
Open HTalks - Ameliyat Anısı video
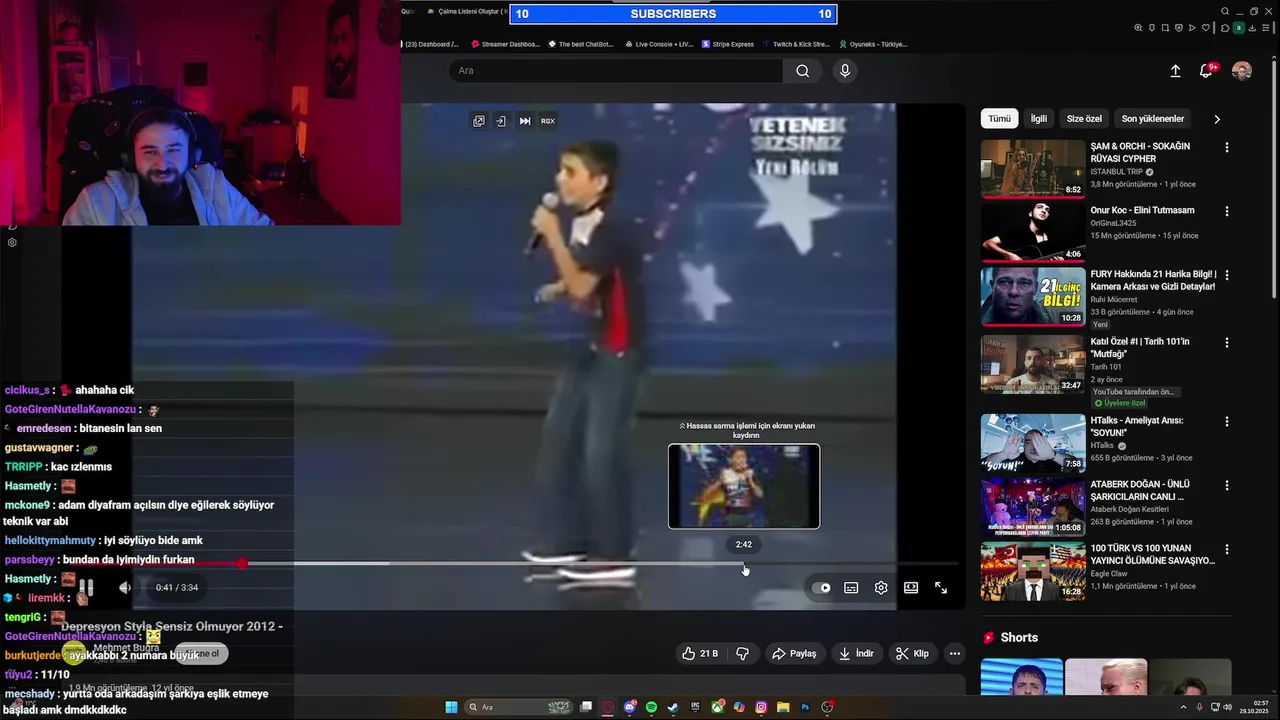point(1032,443)
